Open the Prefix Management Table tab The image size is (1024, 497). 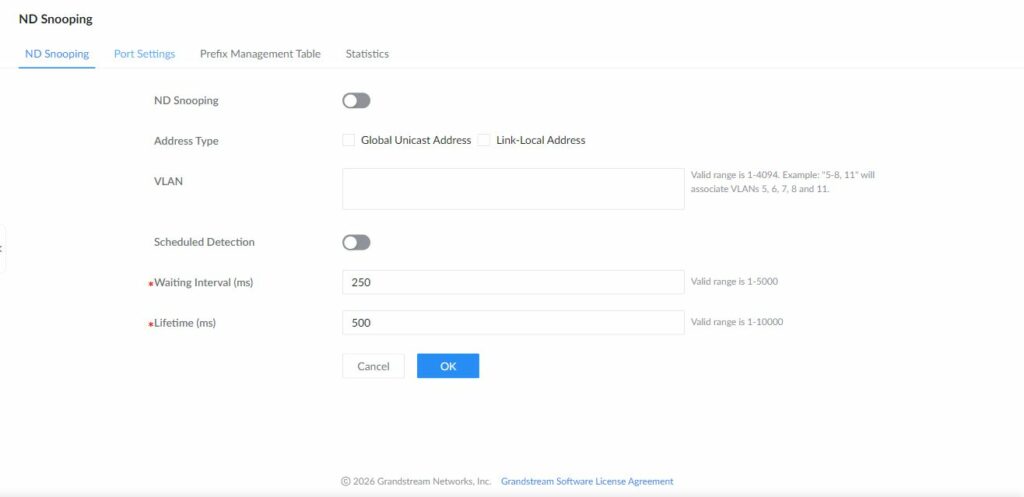(x=260, y=54)
